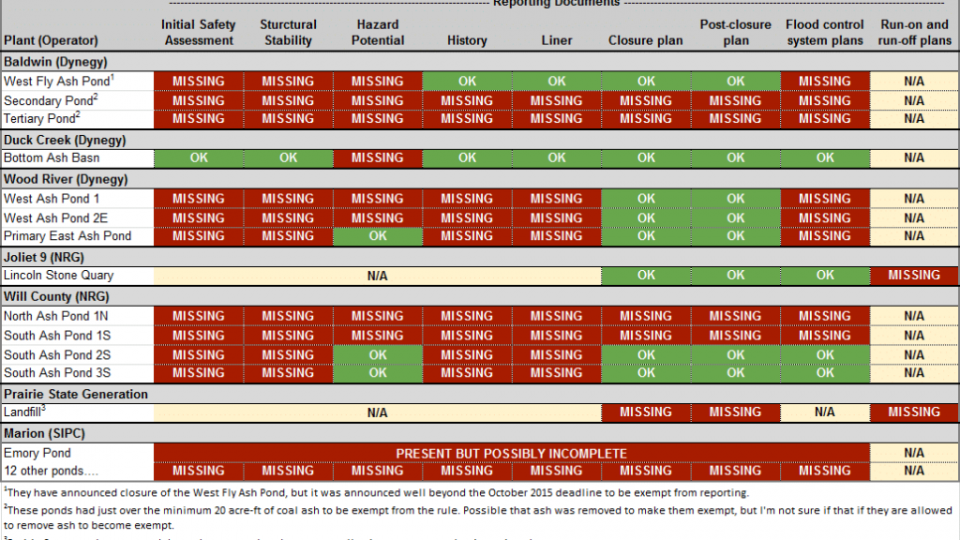
Task: Select the 'Will County (NRG)' group row
Action: (x=480, y=296)
